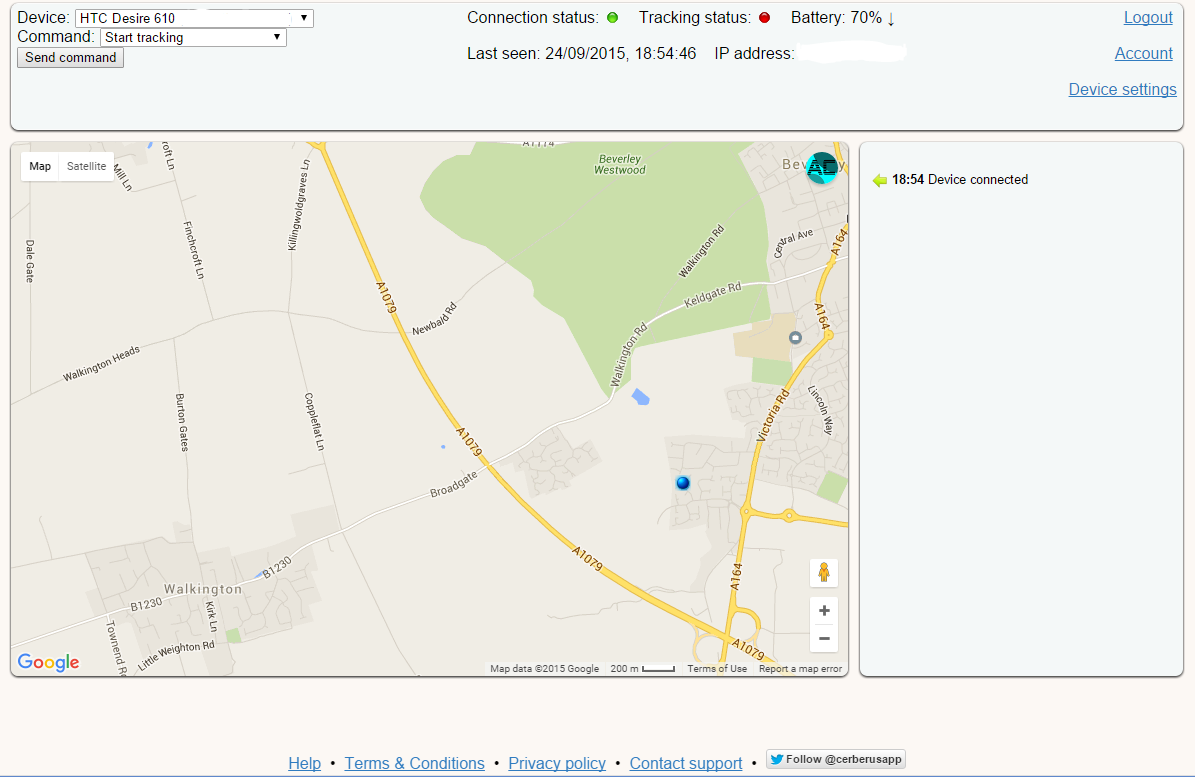This screenshot has height=777, width=1195.
Task: Select the Street View pegman icon
Action: coord(824,573)
